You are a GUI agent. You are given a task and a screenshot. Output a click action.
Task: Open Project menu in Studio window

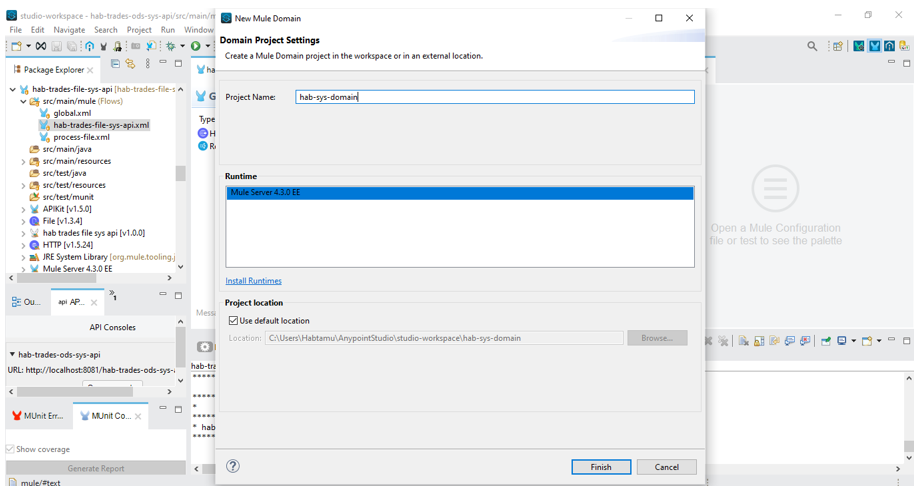point(139,30)
